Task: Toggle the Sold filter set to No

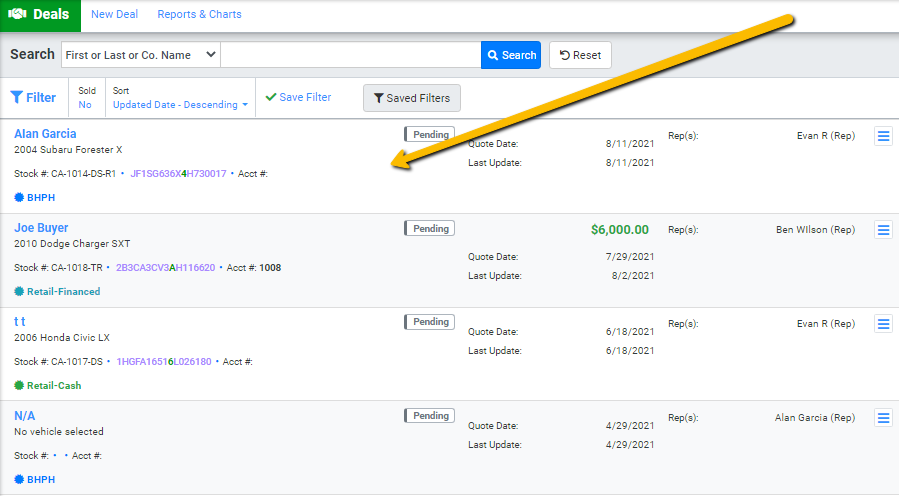Action: (x=85, y=104)
